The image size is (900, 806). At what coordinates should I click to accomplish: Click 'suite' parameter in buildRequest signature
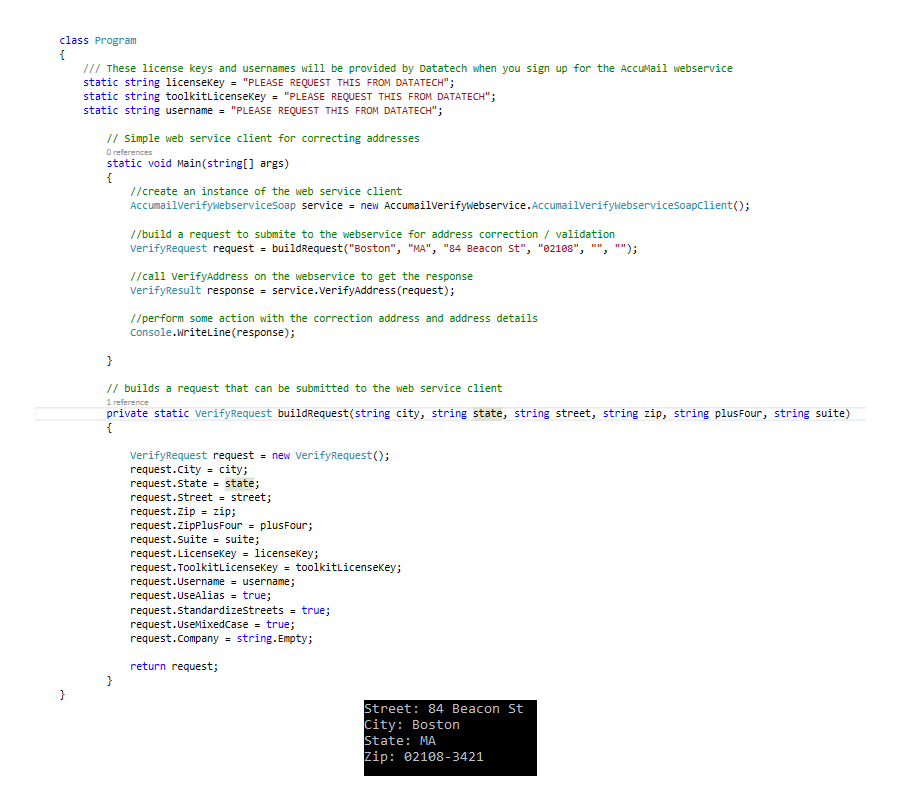830,413
